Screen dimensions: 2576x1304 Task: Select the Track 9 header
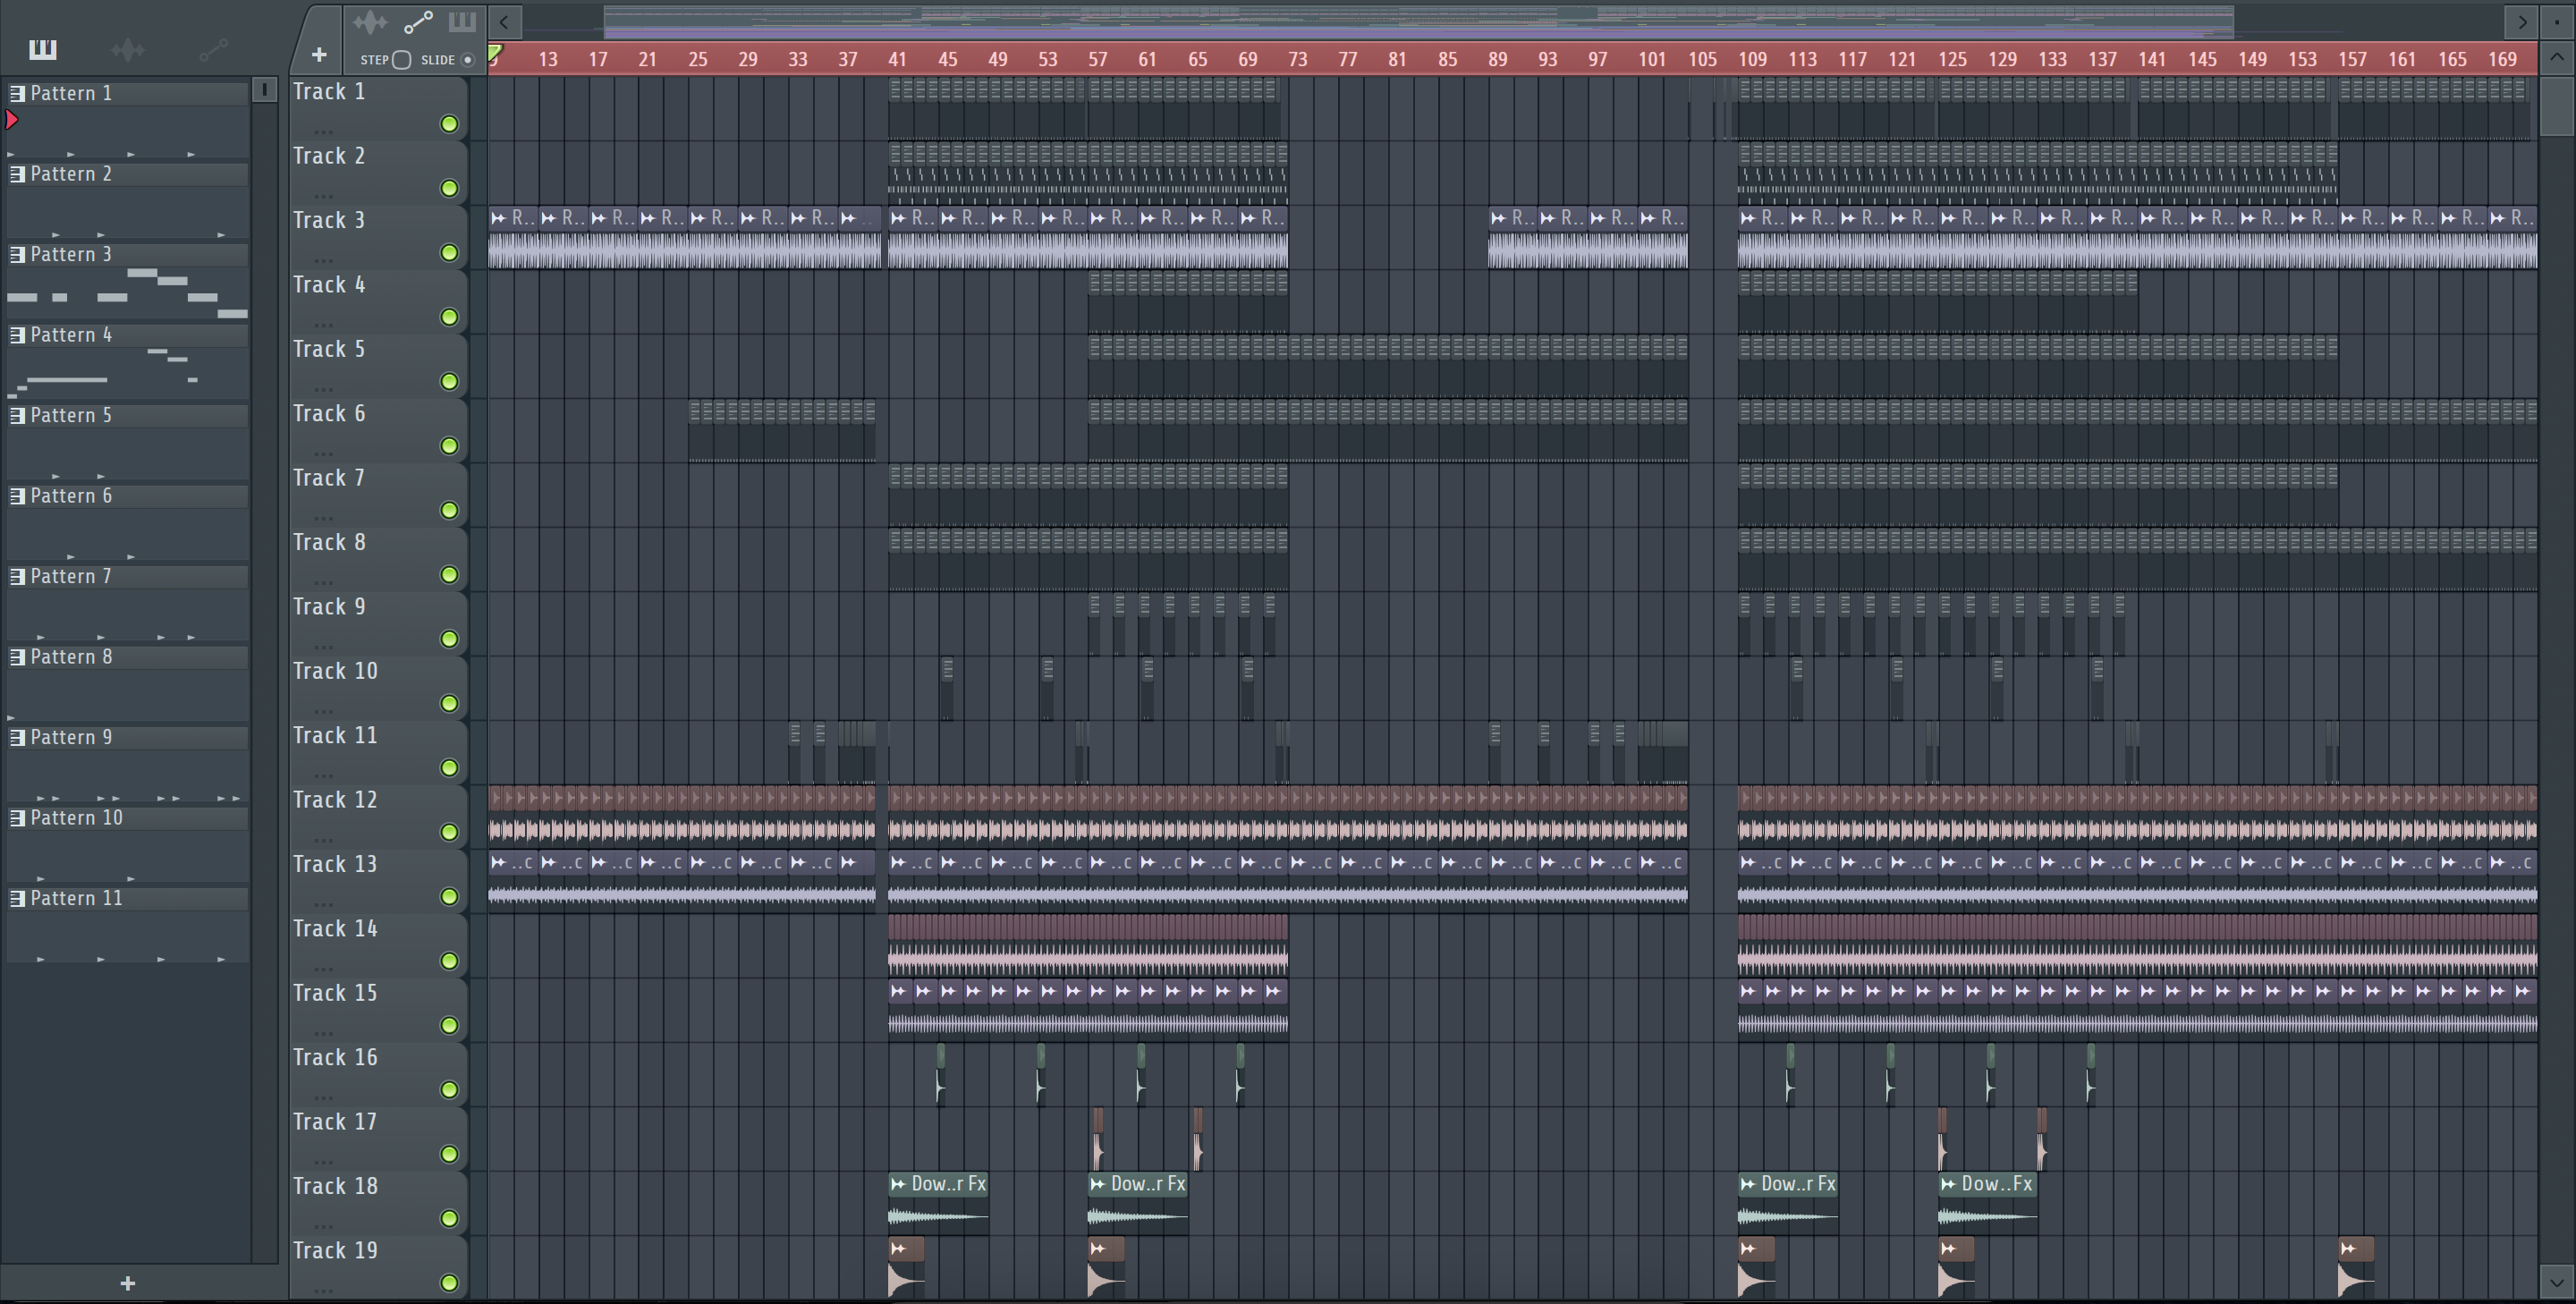click(378, 623)
